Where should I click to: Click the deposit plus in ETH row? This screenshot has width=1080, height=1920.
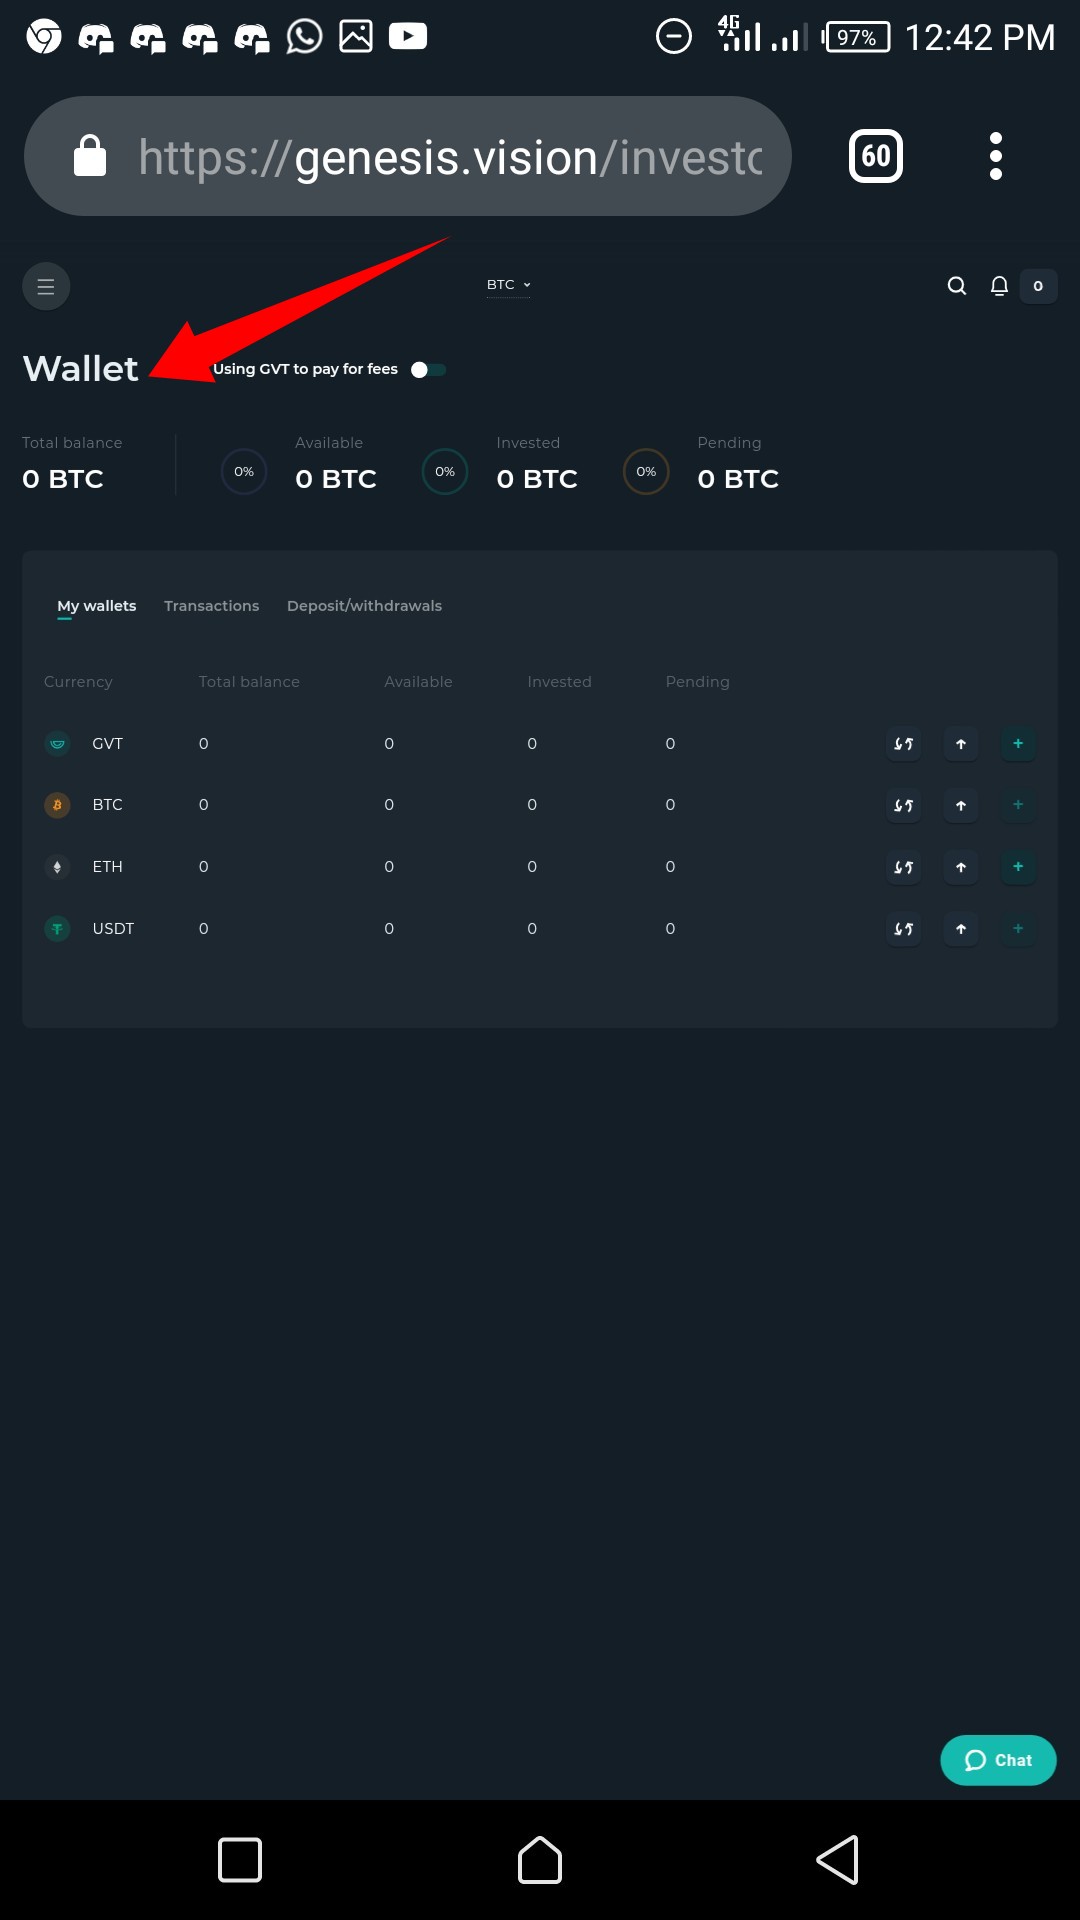coord(1018,867)
